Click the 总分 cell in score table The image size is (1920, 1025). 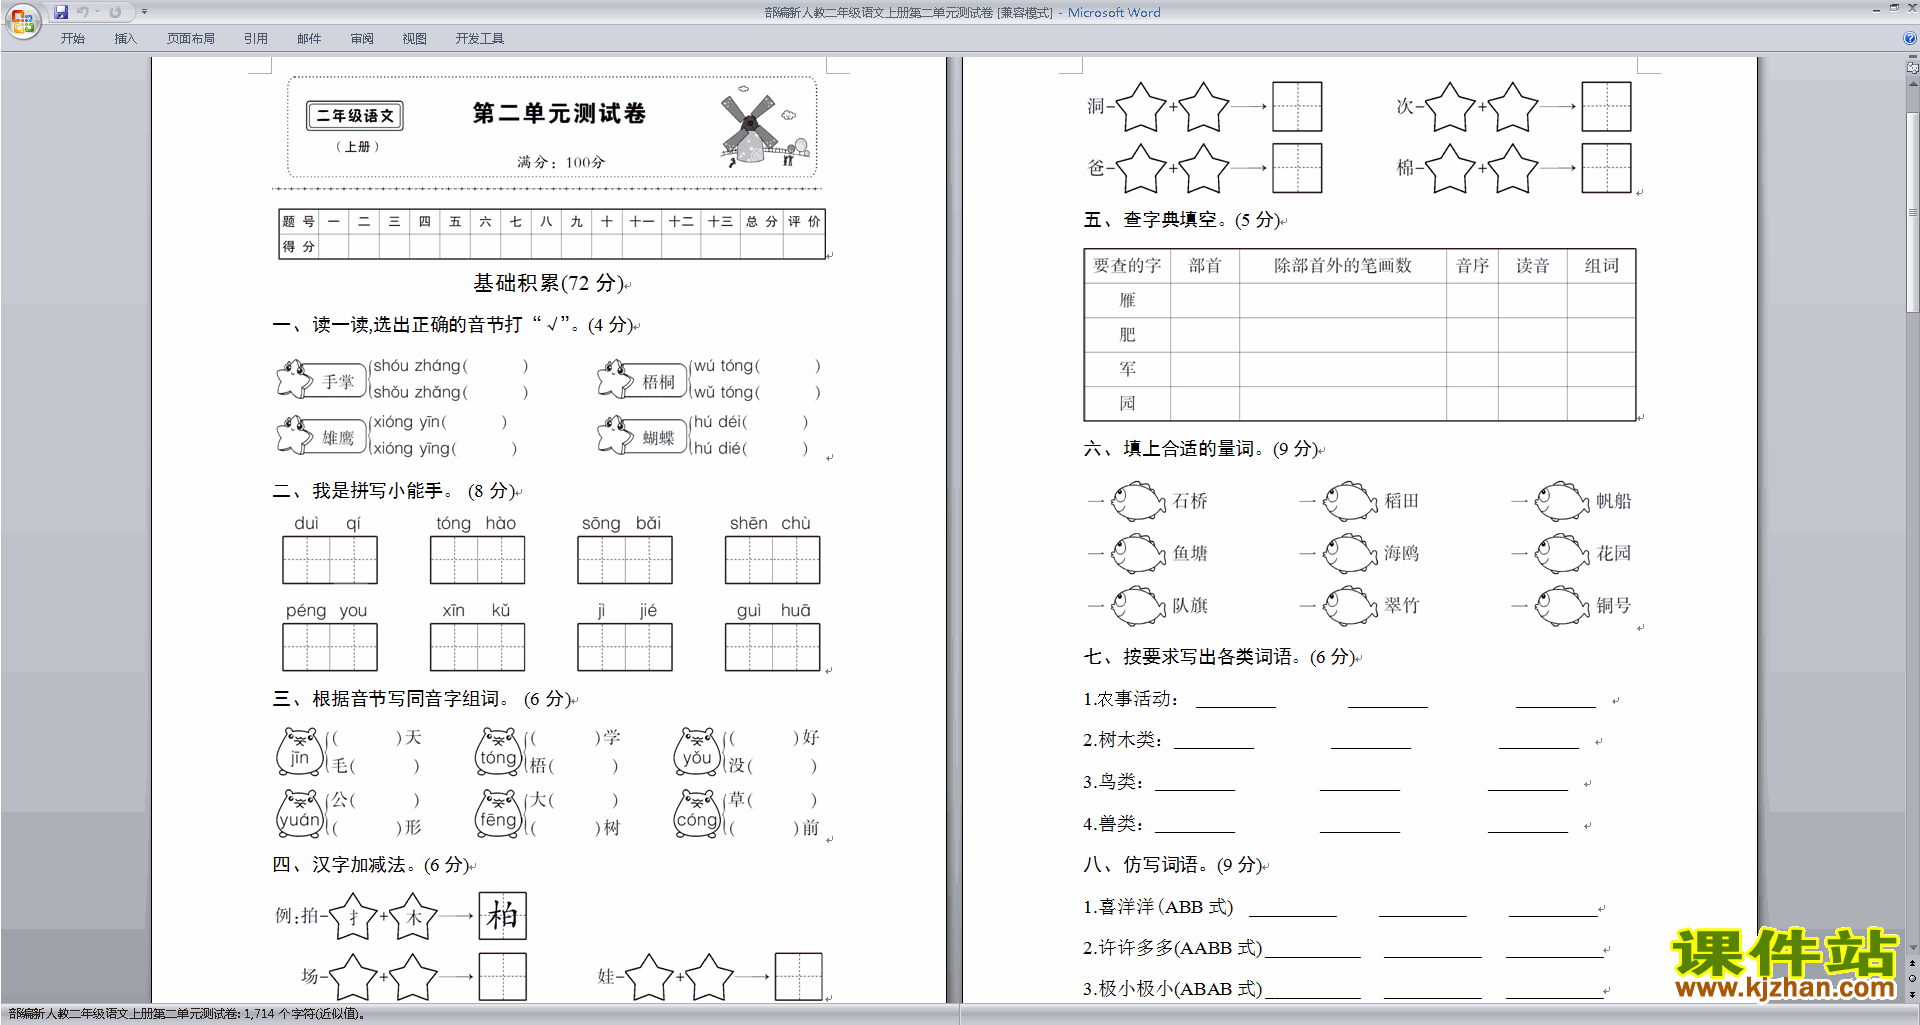[x=761, y=221]
